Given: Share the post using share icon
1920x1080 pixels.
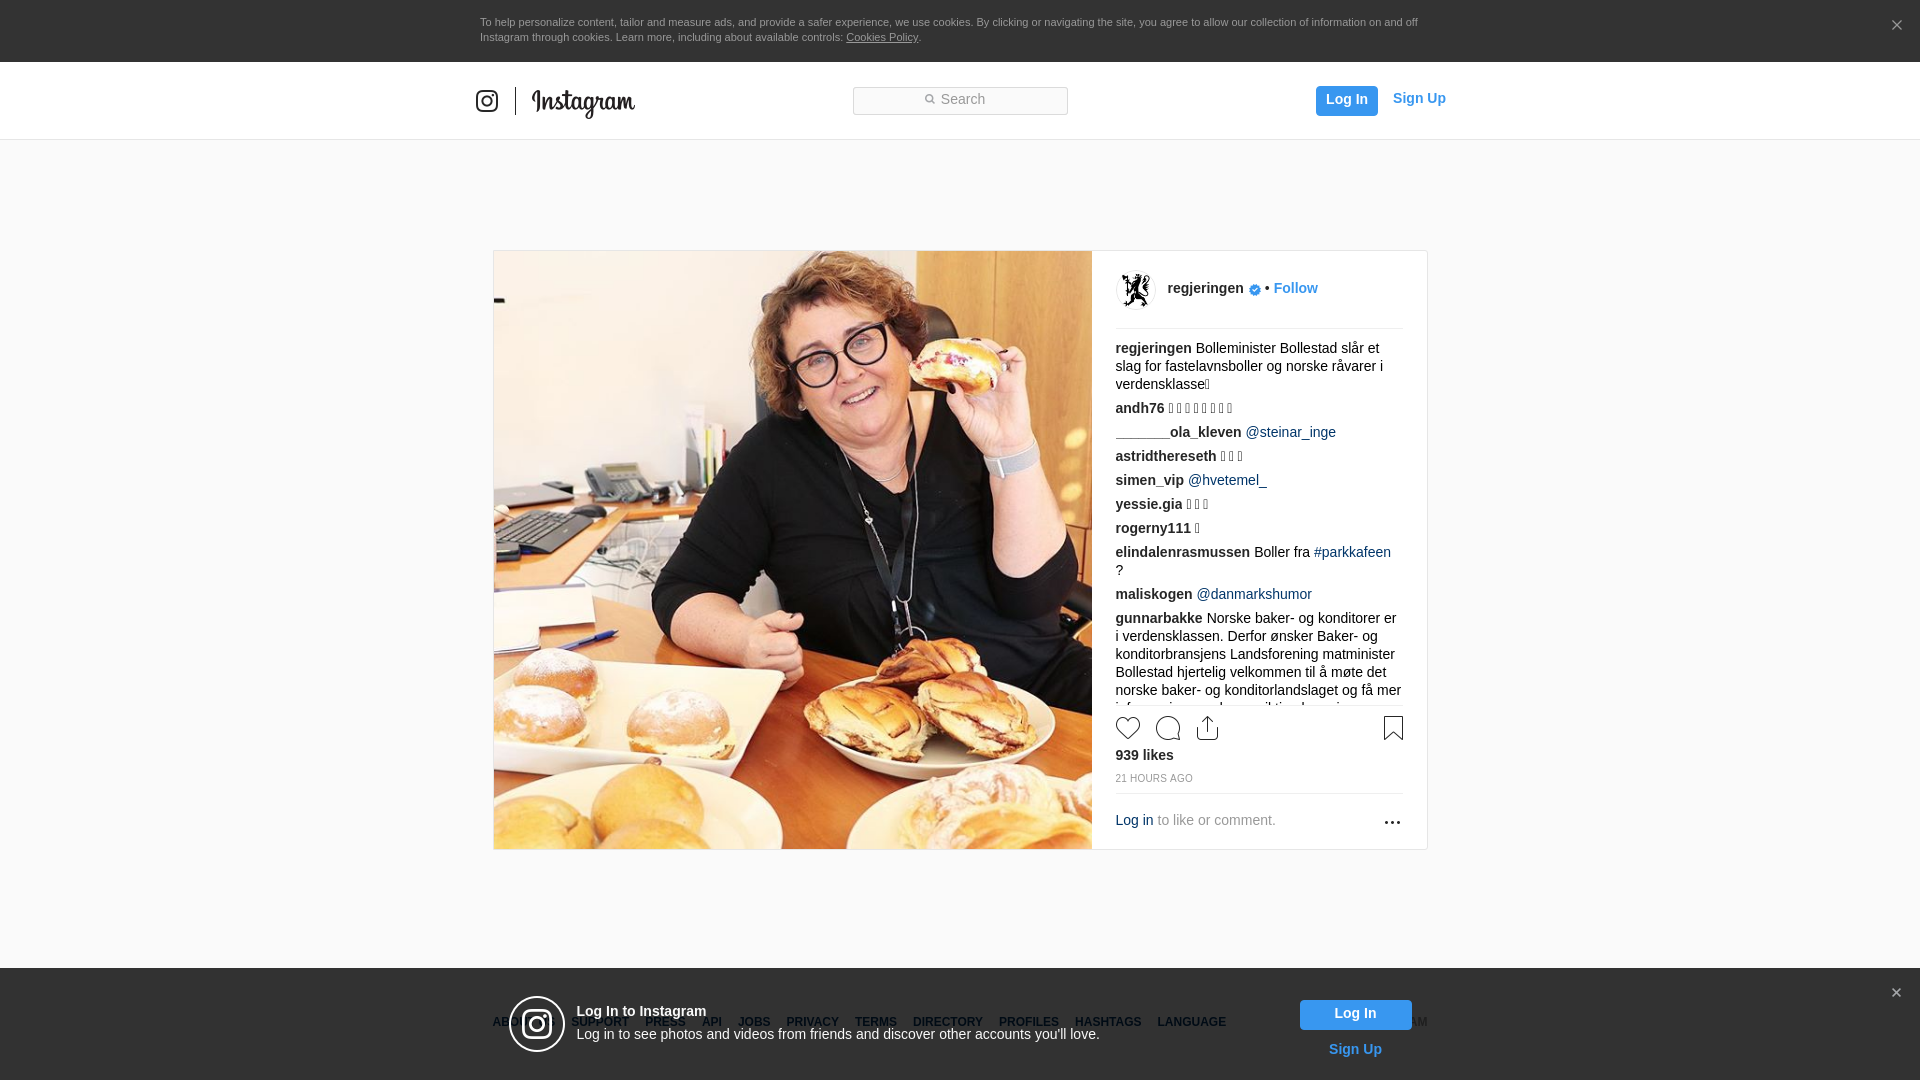Looking at the screenshot, I should (1208, 728).
